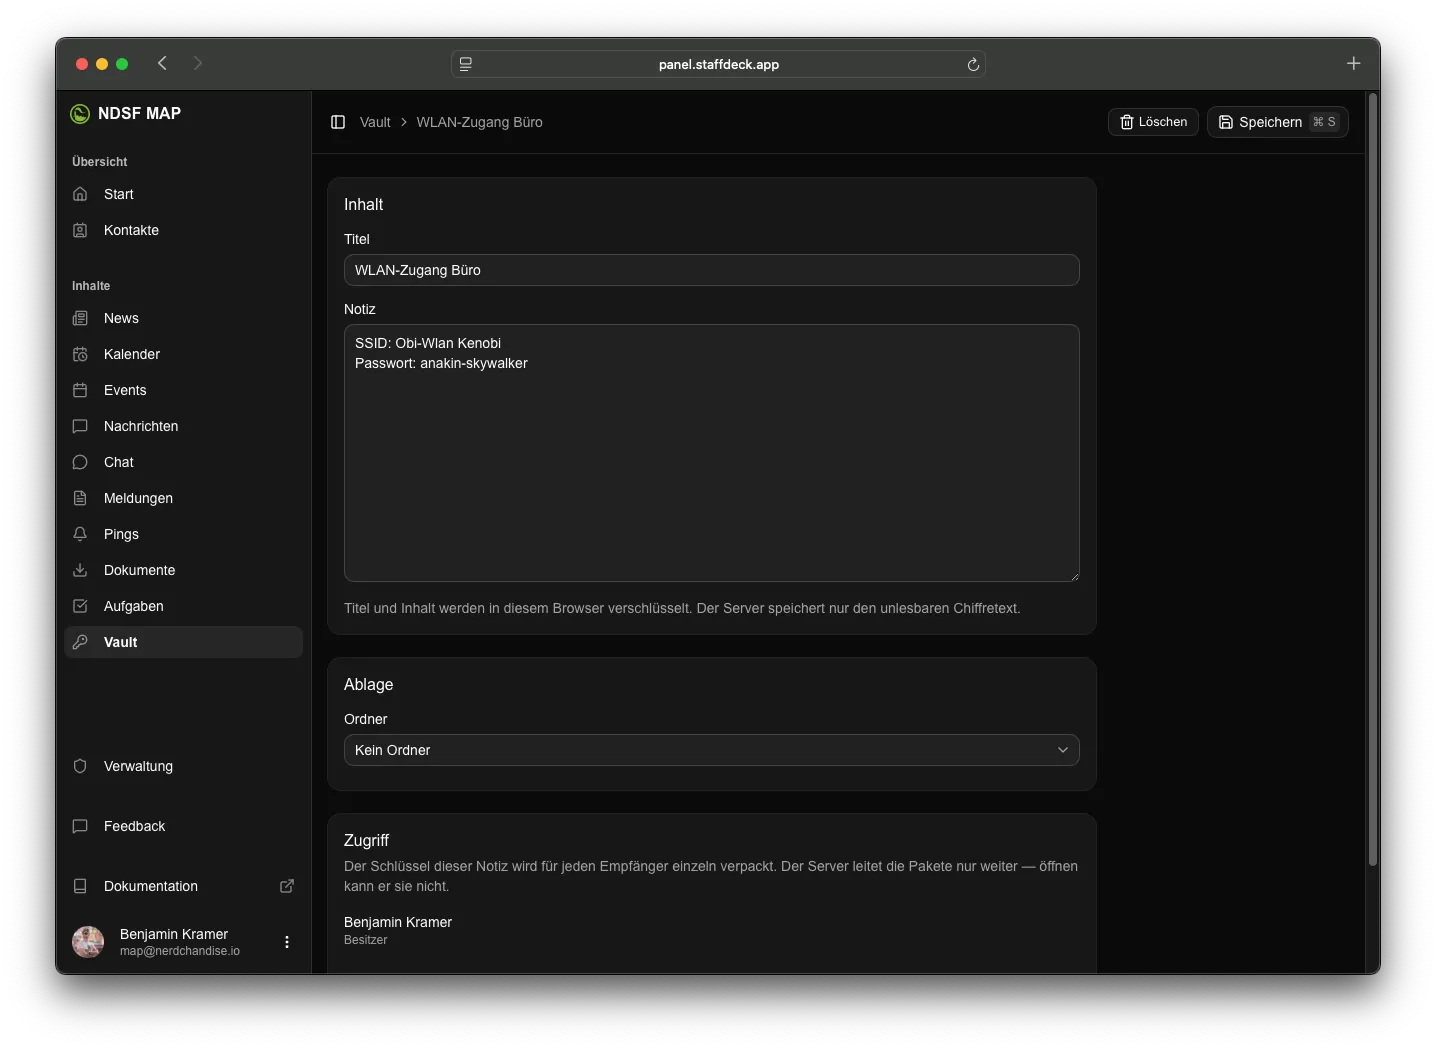Go to Kalender in sidebar

point(183,354)
